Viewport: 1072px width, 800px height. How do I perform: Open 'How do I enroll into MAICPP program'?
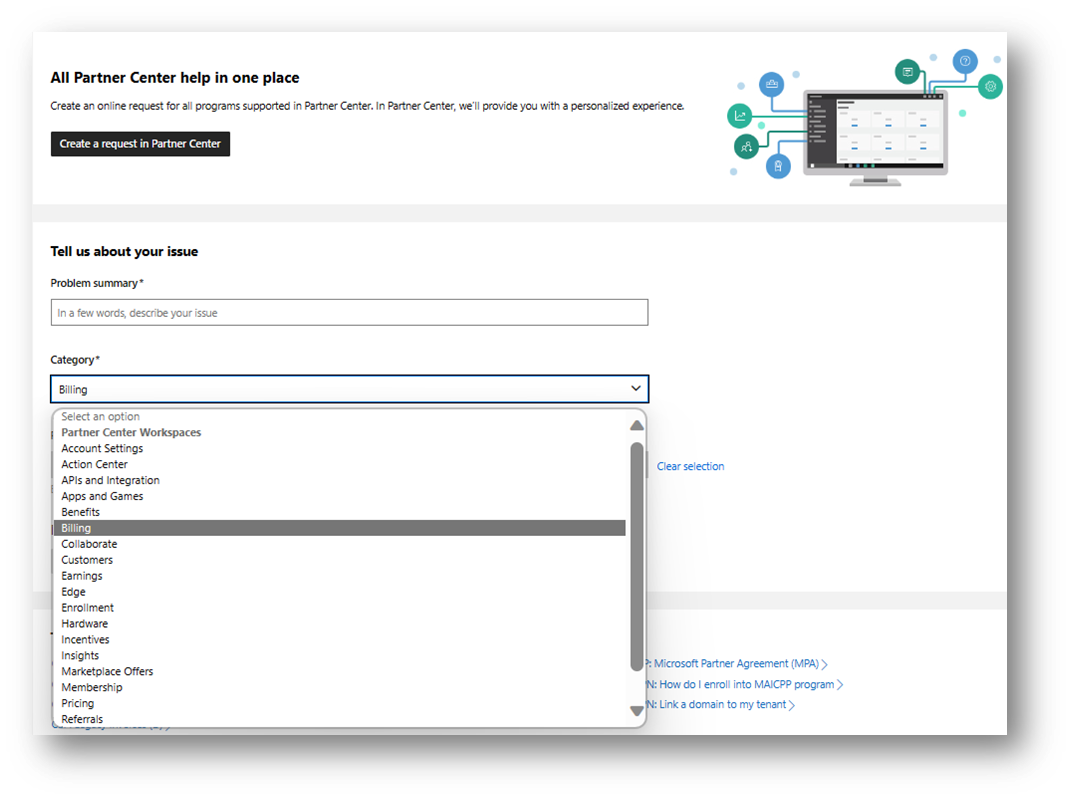[x=742, y=684]
